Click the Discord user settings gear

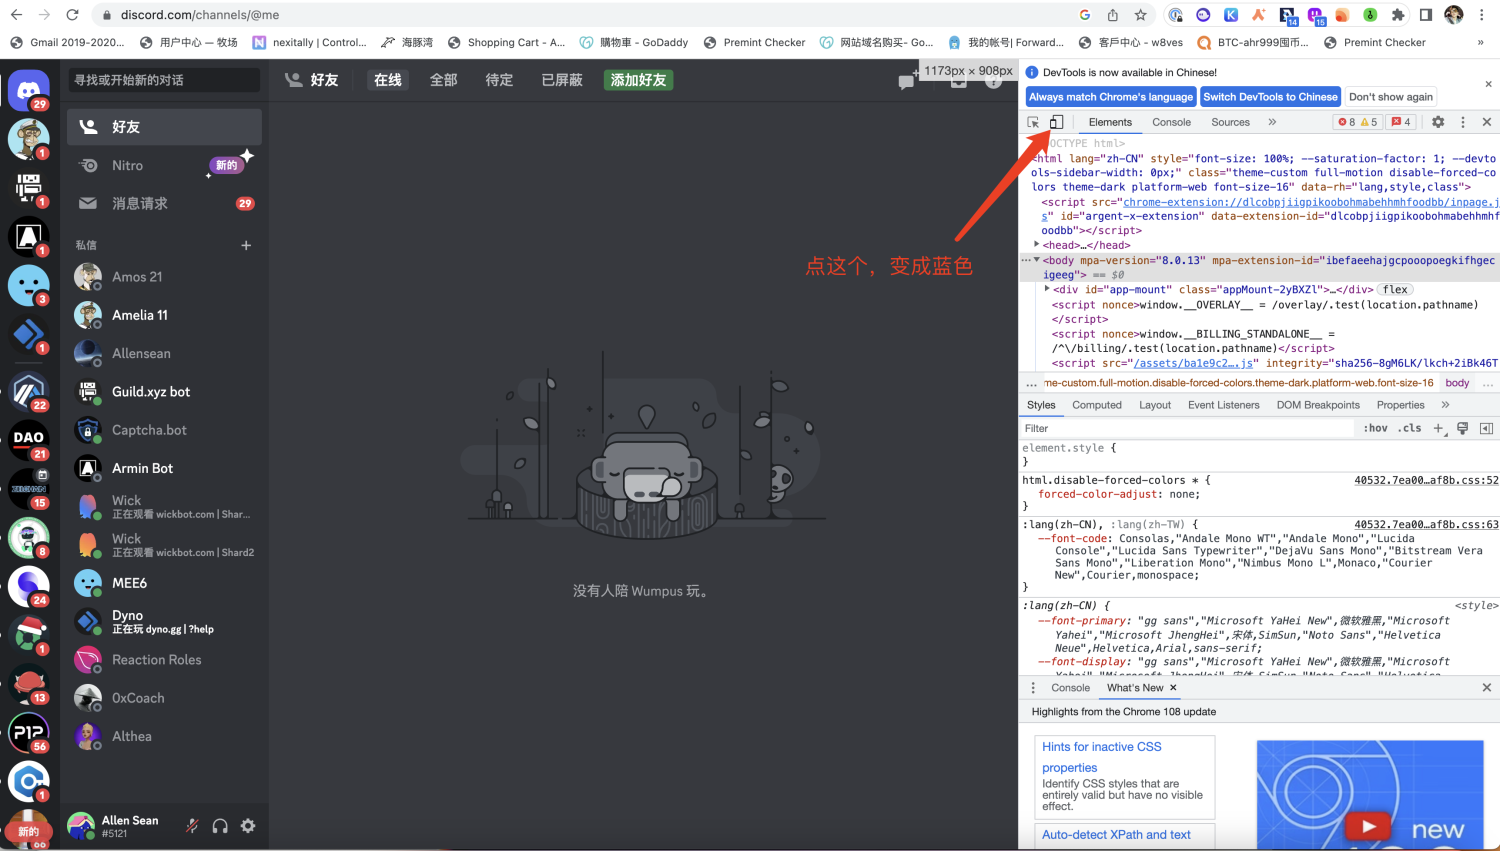(x=248, y=826)
